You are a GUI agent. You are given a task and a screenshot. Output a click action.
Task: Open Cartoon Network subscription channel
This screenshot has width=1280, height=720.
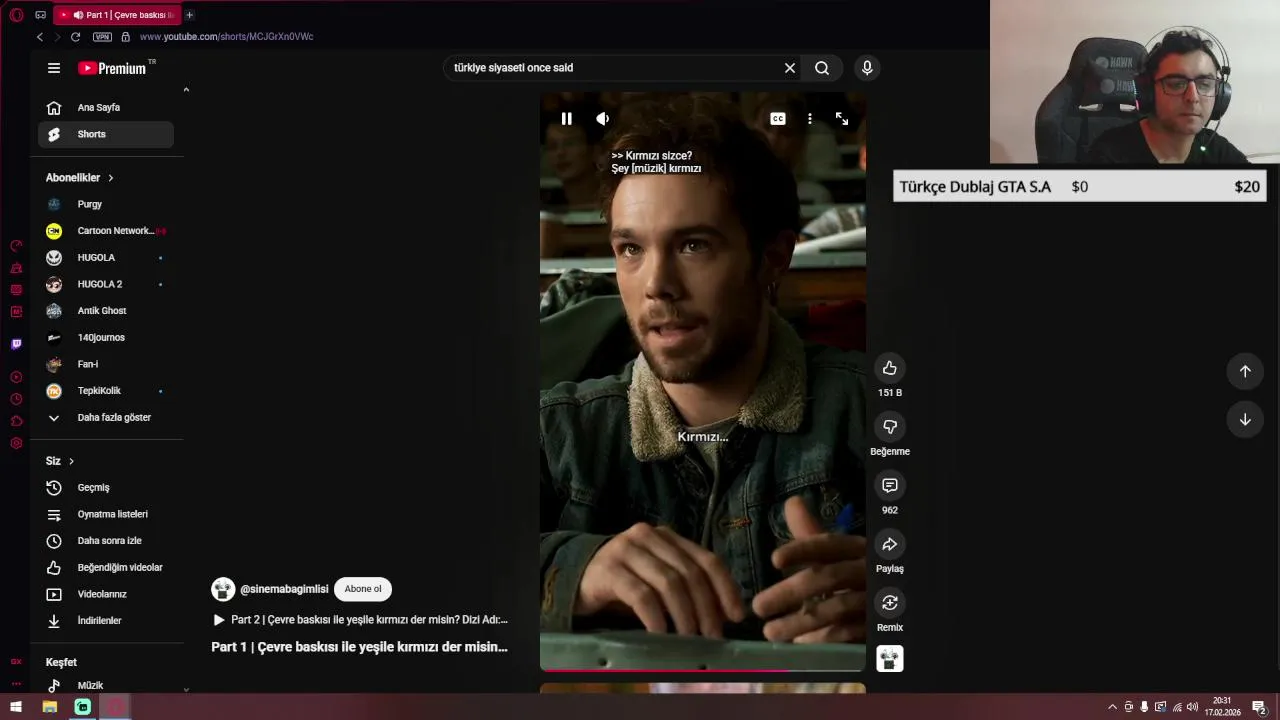click(x=106, y=231)
